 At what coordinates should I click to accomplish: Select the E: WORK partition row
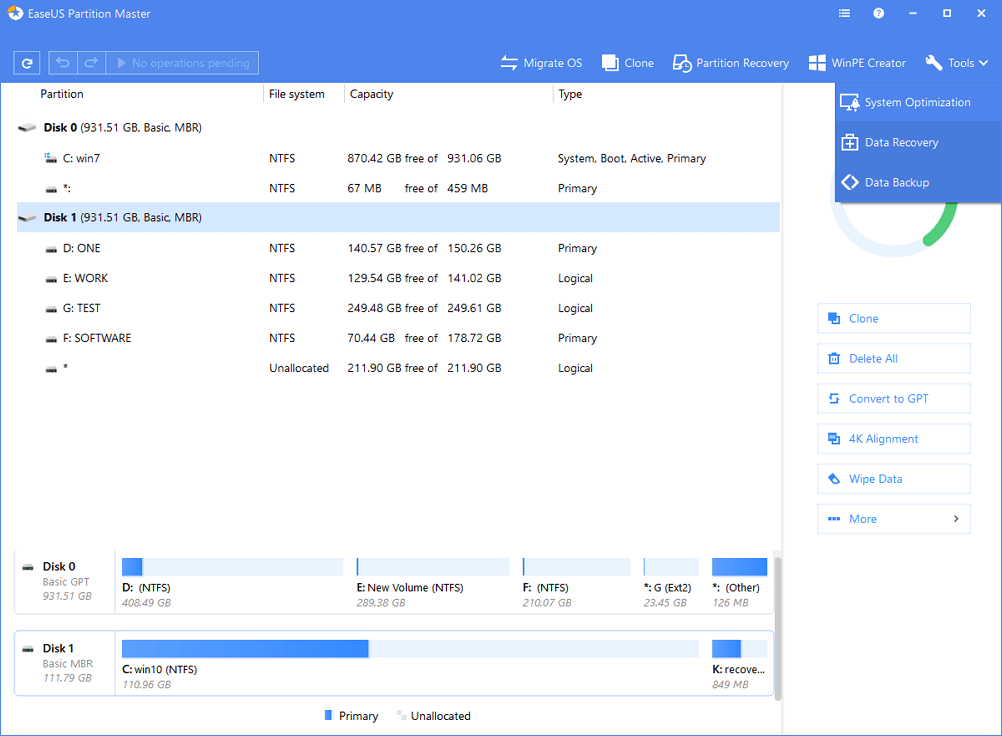398,278
